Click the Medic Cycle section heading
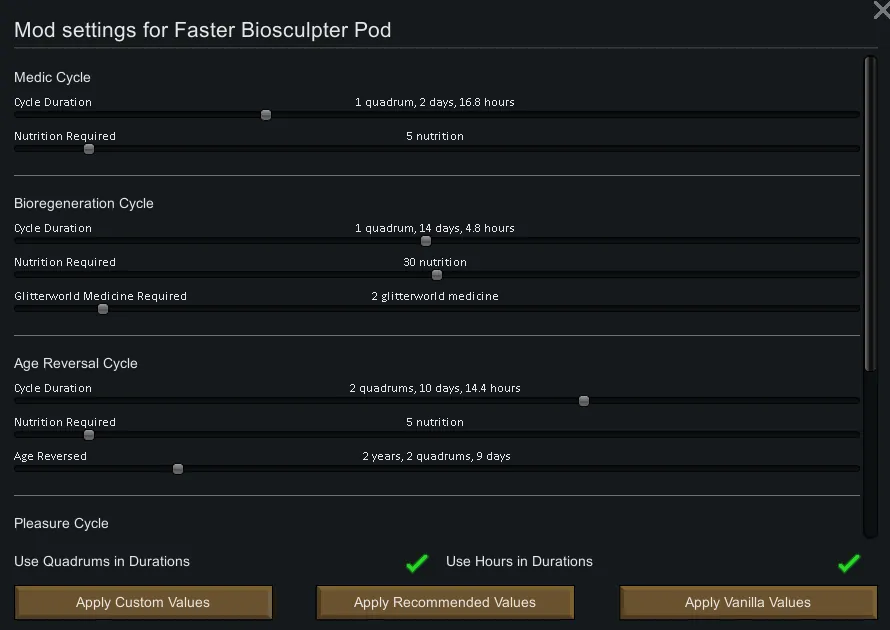The image size is (890, 630). (52, 77)
